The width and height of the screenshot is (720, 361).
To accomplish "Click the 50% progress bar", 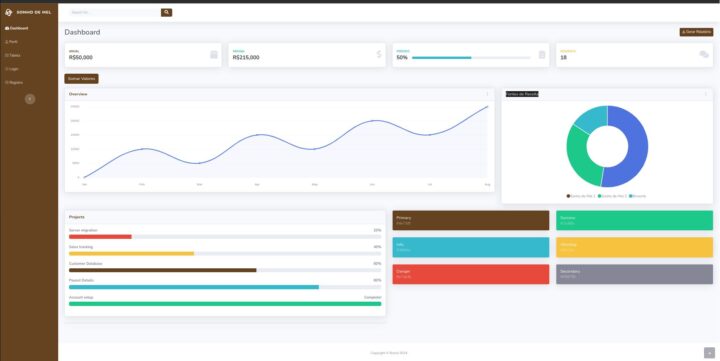I will click(x=471, y=57).
